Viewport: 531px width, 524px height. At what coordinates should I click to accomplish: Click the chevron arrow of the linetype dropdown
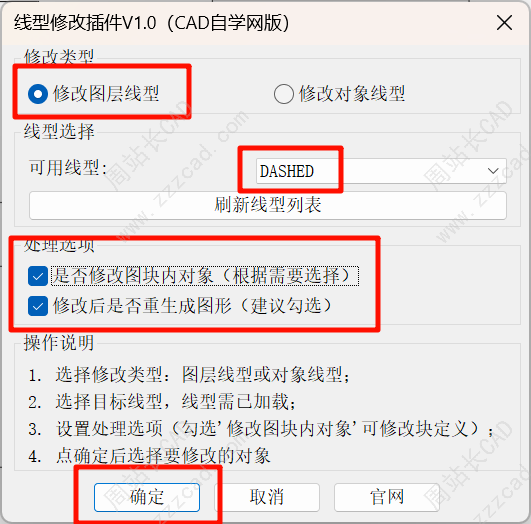493,171
